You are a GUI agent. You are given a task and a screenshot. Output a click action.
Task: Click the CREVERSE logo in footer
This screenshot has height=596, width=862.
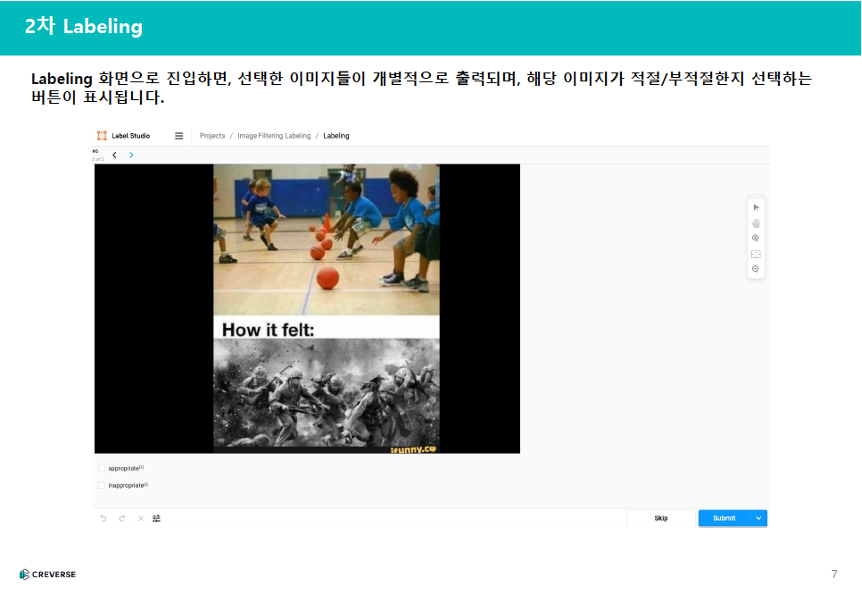48,575
